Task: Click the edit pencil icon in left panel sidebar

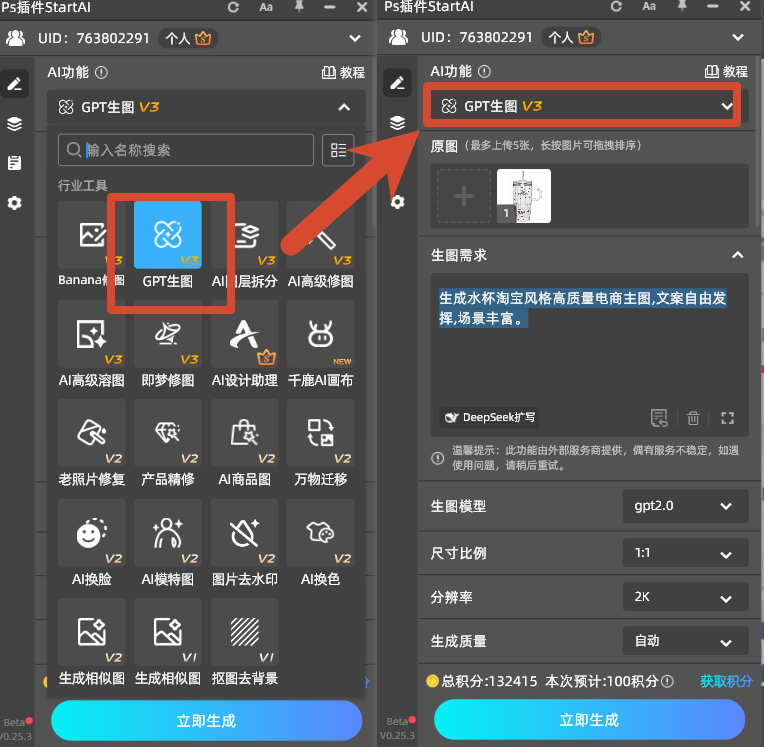Action: (15, 84)
